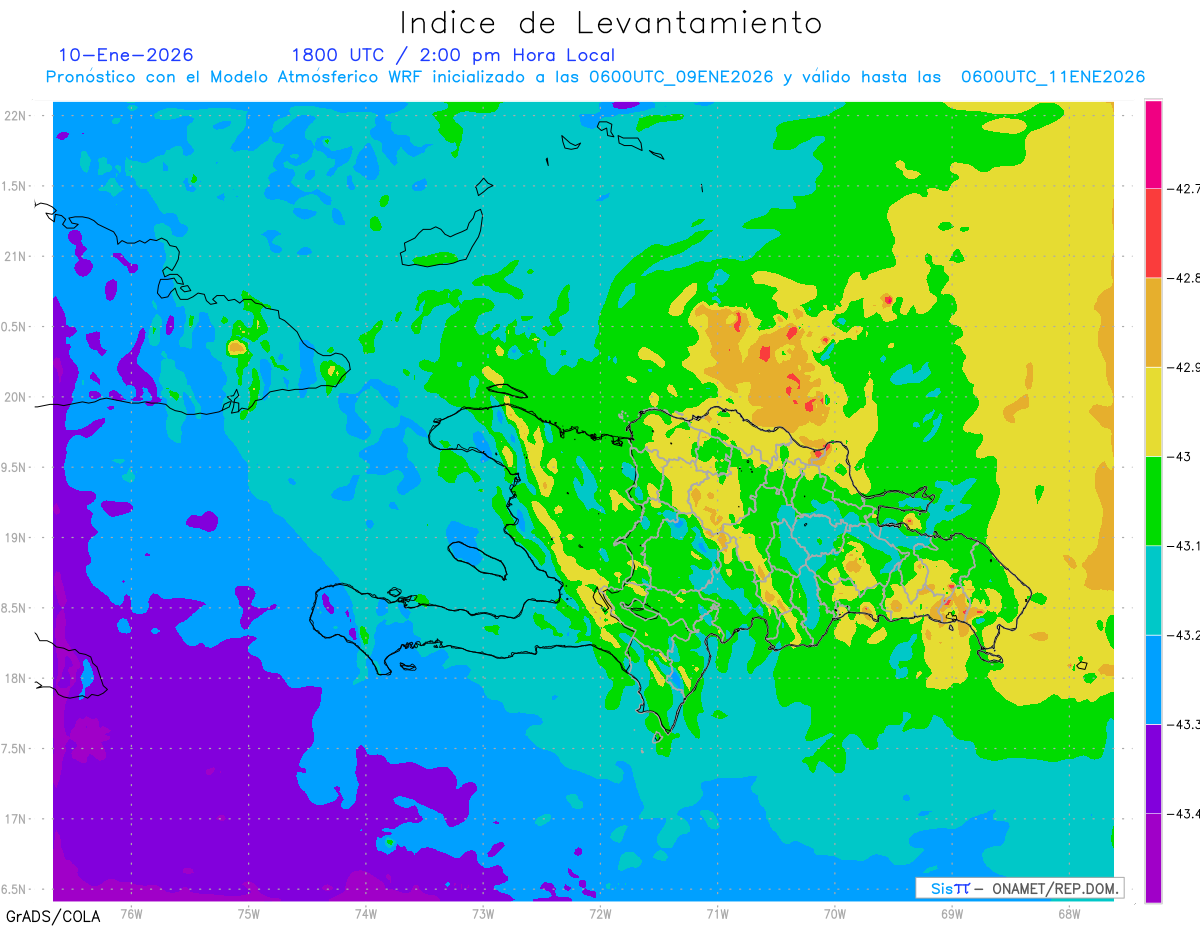Click the pink top colorbar swatch
Image resolution: width=1200 pixels, height=927 pixels.
coord(1153,144)
